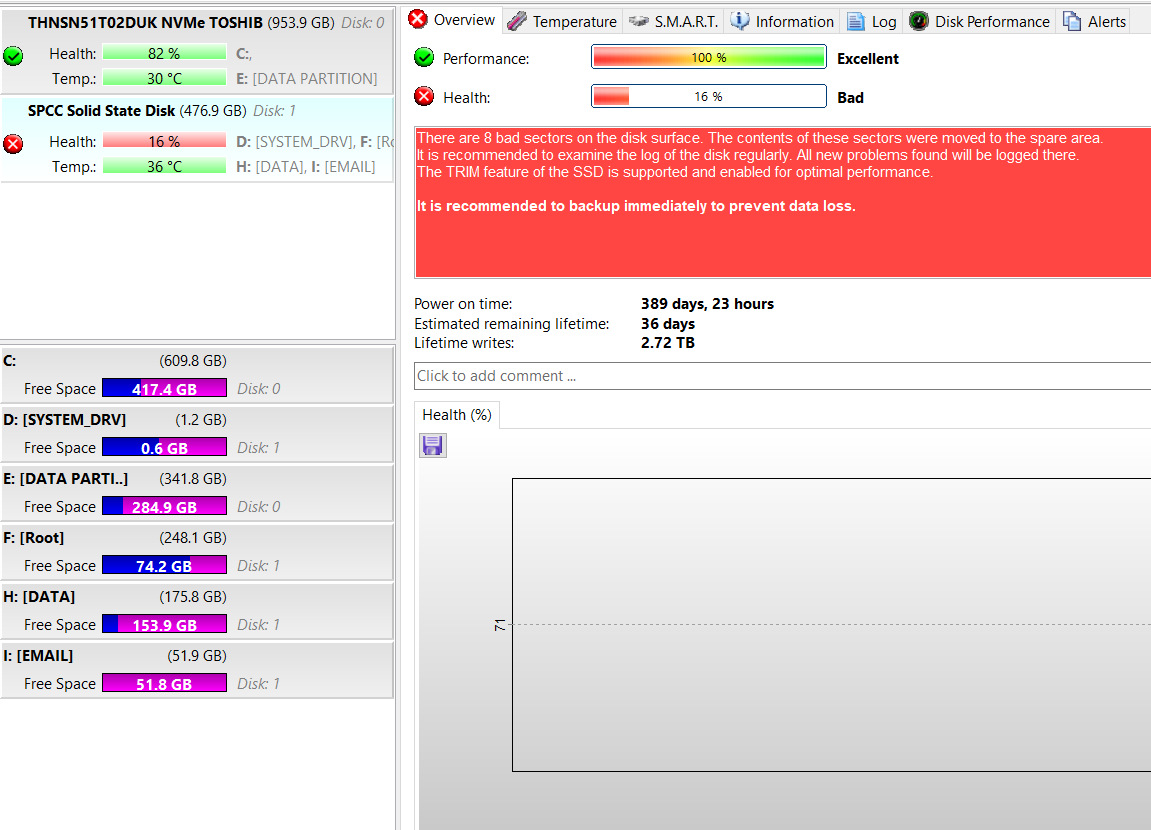Click the 417.4 GB free space bar
Screen dimensions: 1151x830
164,388
